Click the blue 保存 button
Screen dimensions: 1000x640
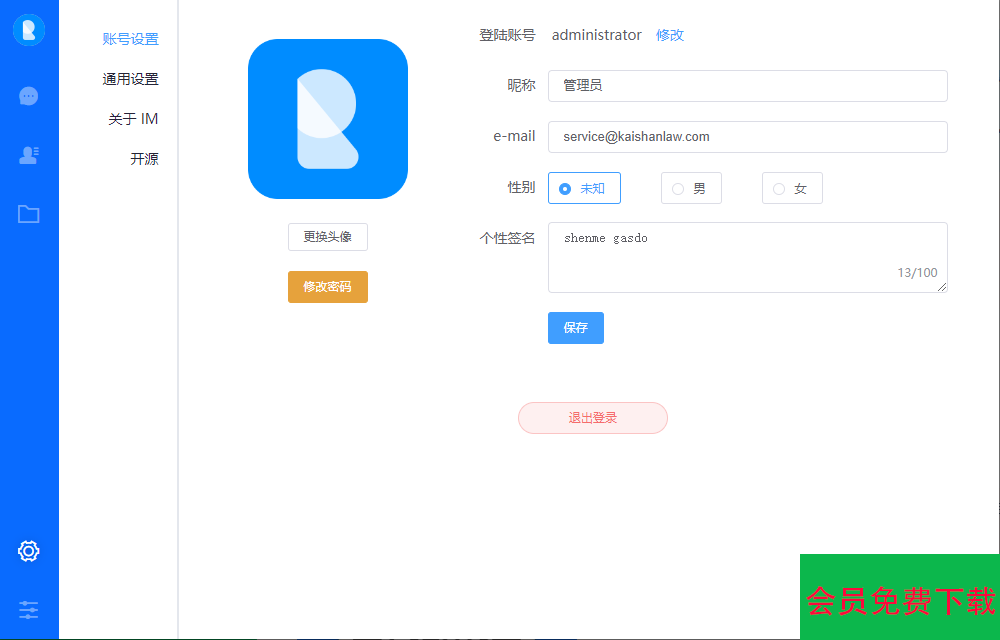pos(576,328)
